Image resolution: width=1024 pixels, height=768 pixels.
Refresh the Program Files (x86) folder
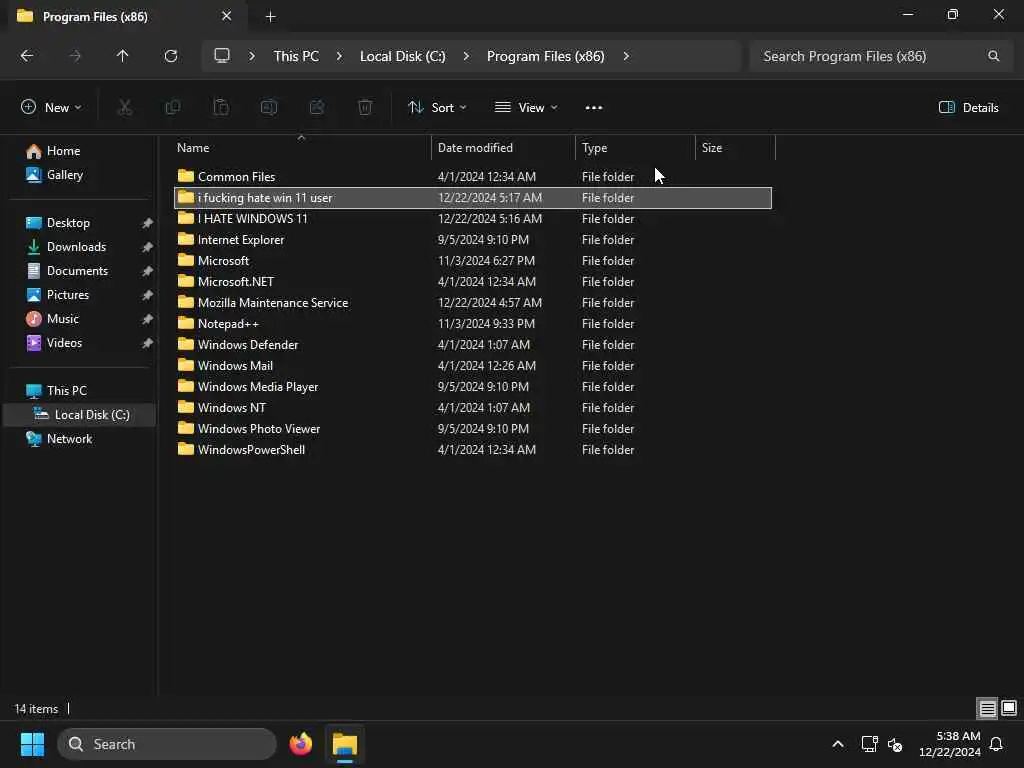click(170, 56)
